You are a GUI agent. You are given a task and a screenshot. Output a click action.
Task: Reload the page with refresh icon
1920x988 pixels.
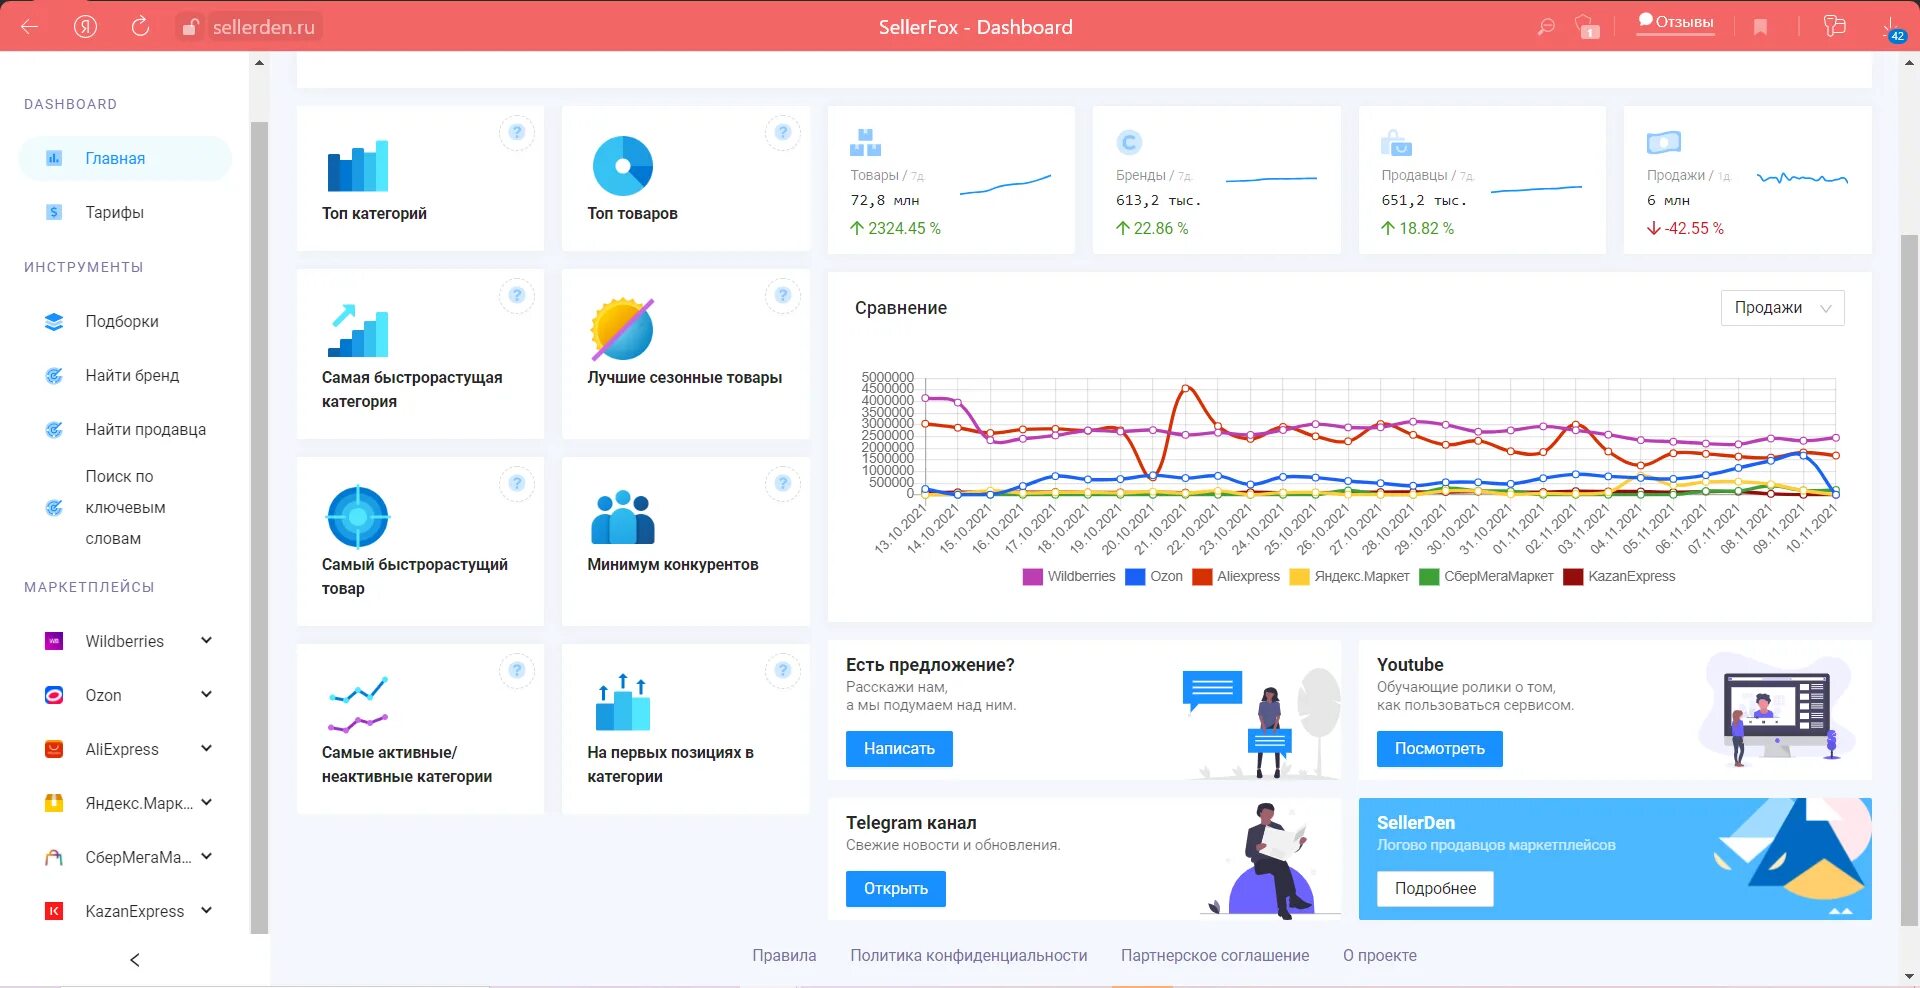point(140,27)
